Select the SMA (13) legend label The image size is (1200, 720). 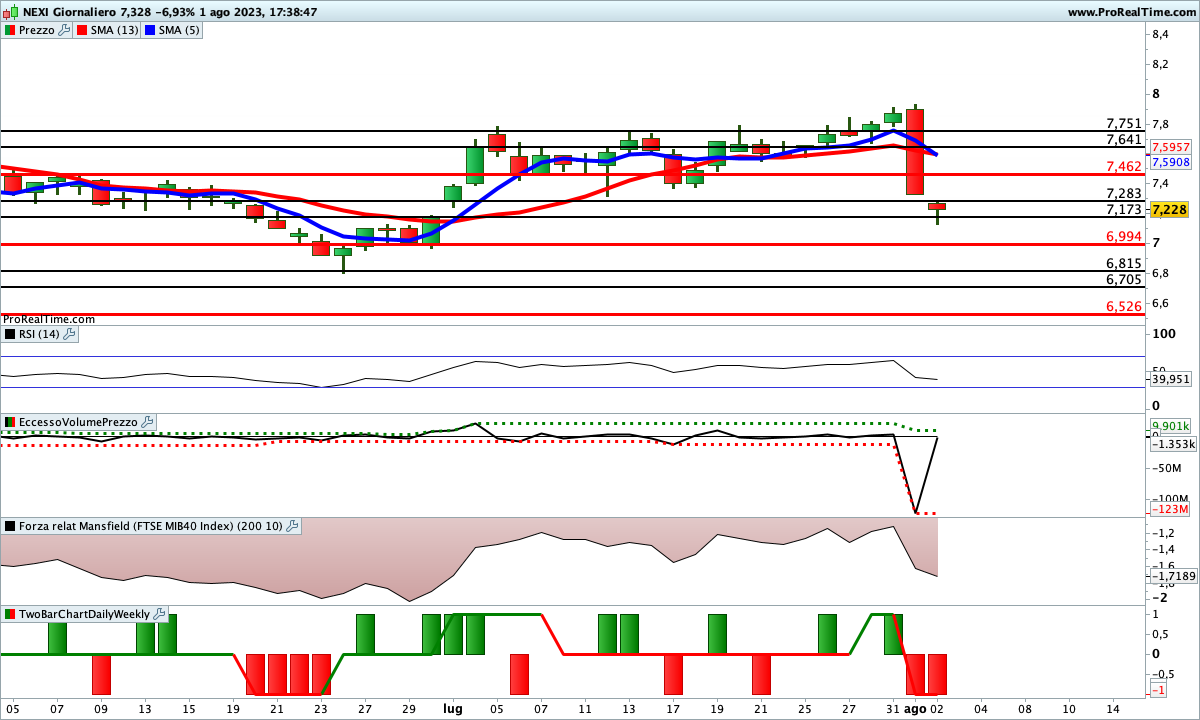click(x=115, y=30)
